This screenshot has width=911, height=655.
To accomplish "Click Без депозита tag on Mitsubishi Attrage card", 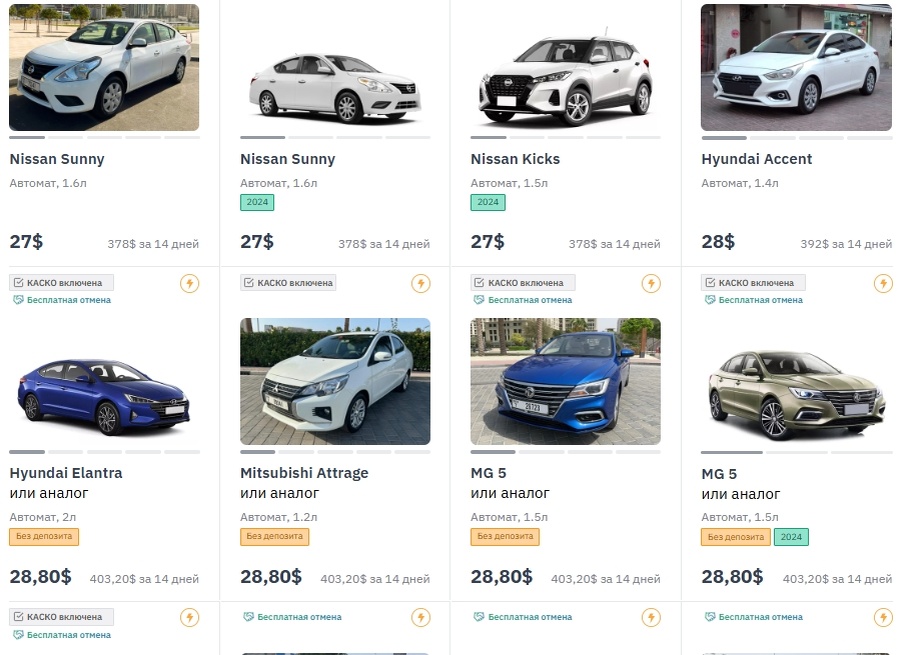I will [274, 537].
